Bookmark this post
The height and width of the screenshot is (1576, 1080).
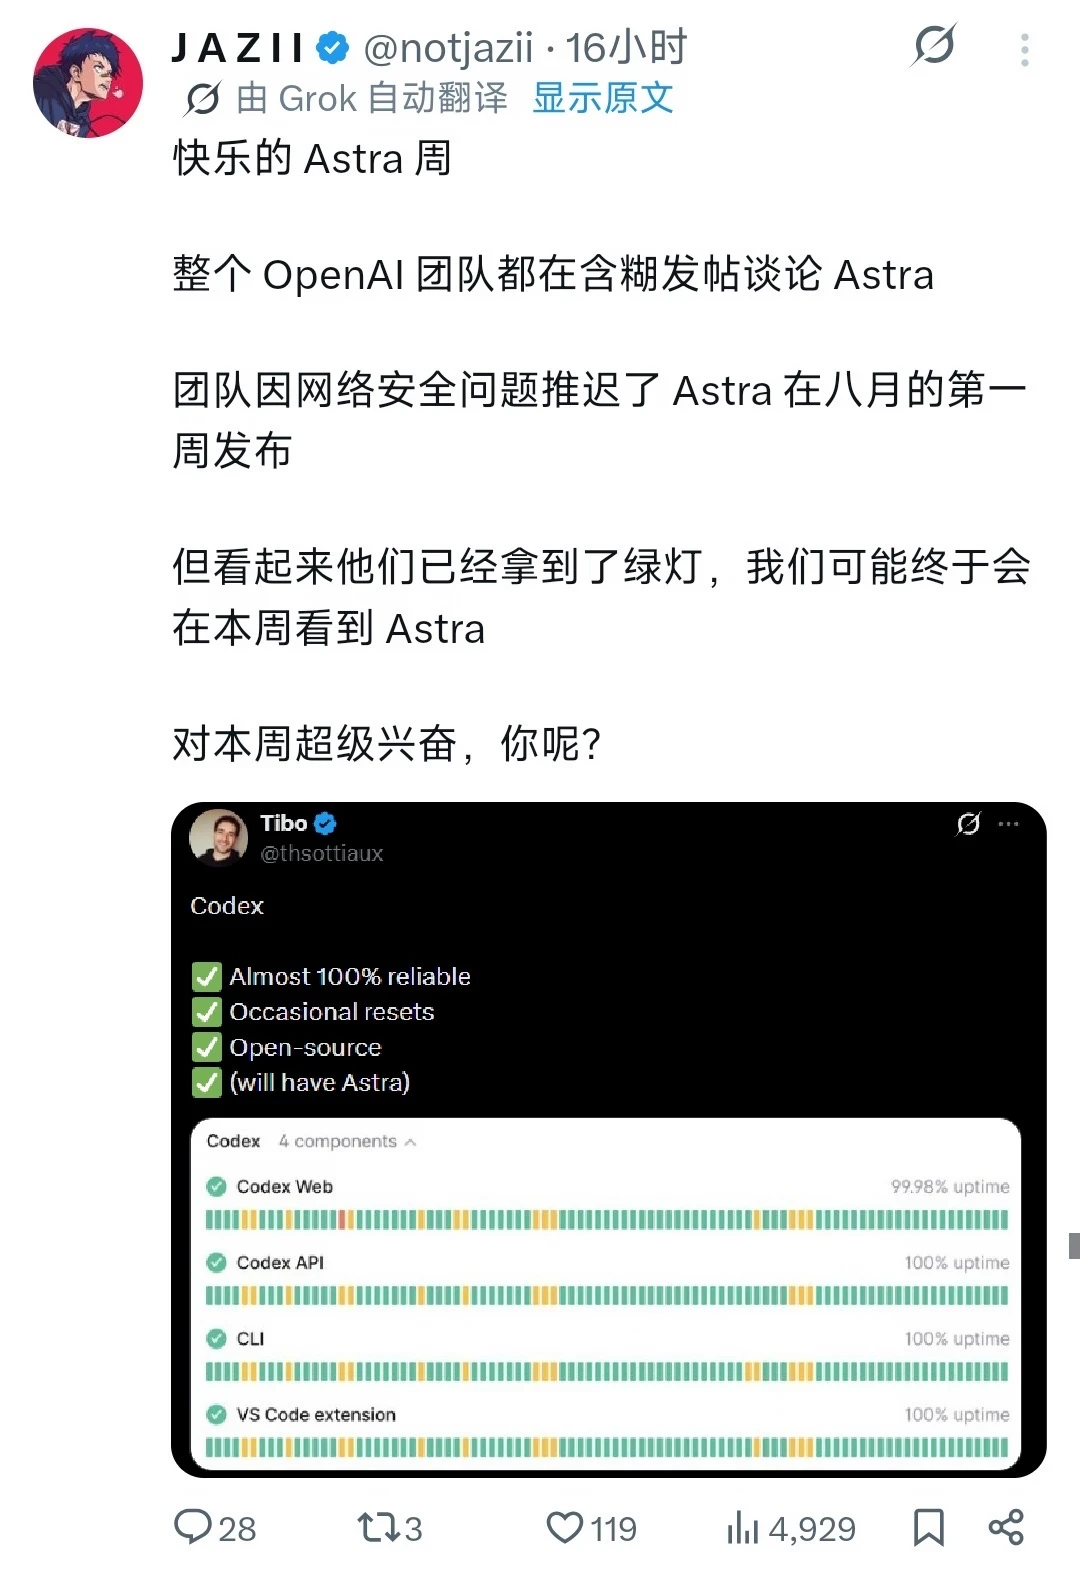[x=929, y=1527]
